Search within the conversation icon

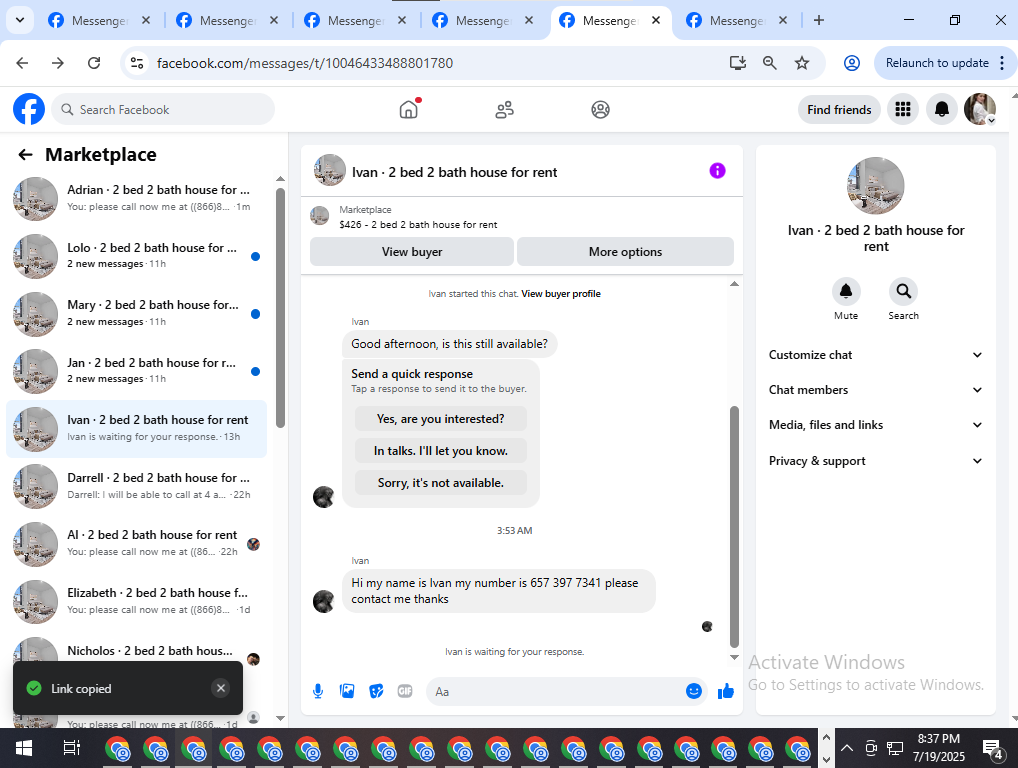pyautogui.click(x=903, y=291)
